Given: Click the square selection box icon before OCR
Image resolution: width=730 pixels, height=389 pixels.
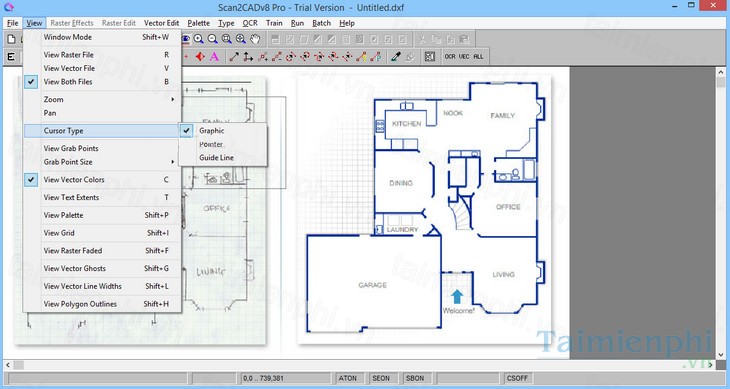Looking at the screenshot, I should coord(430,57).
